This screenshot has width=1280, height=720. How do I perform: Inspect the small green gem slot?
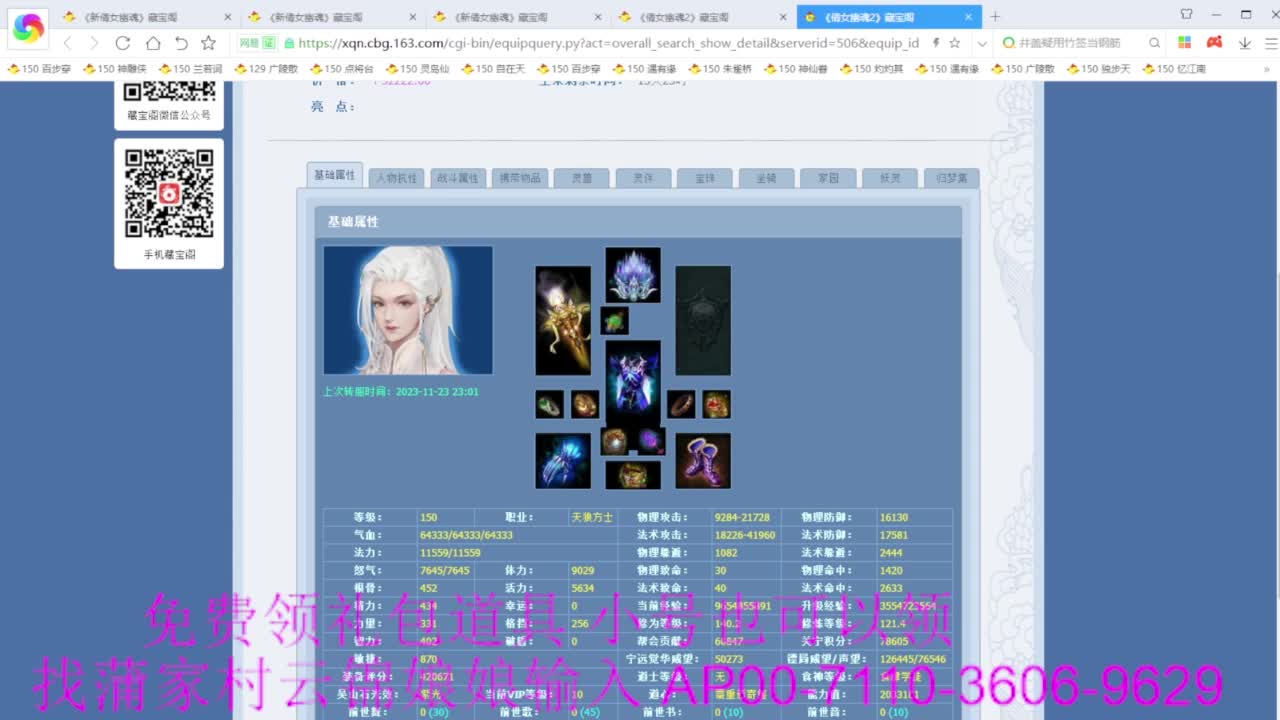pos(614,321)
